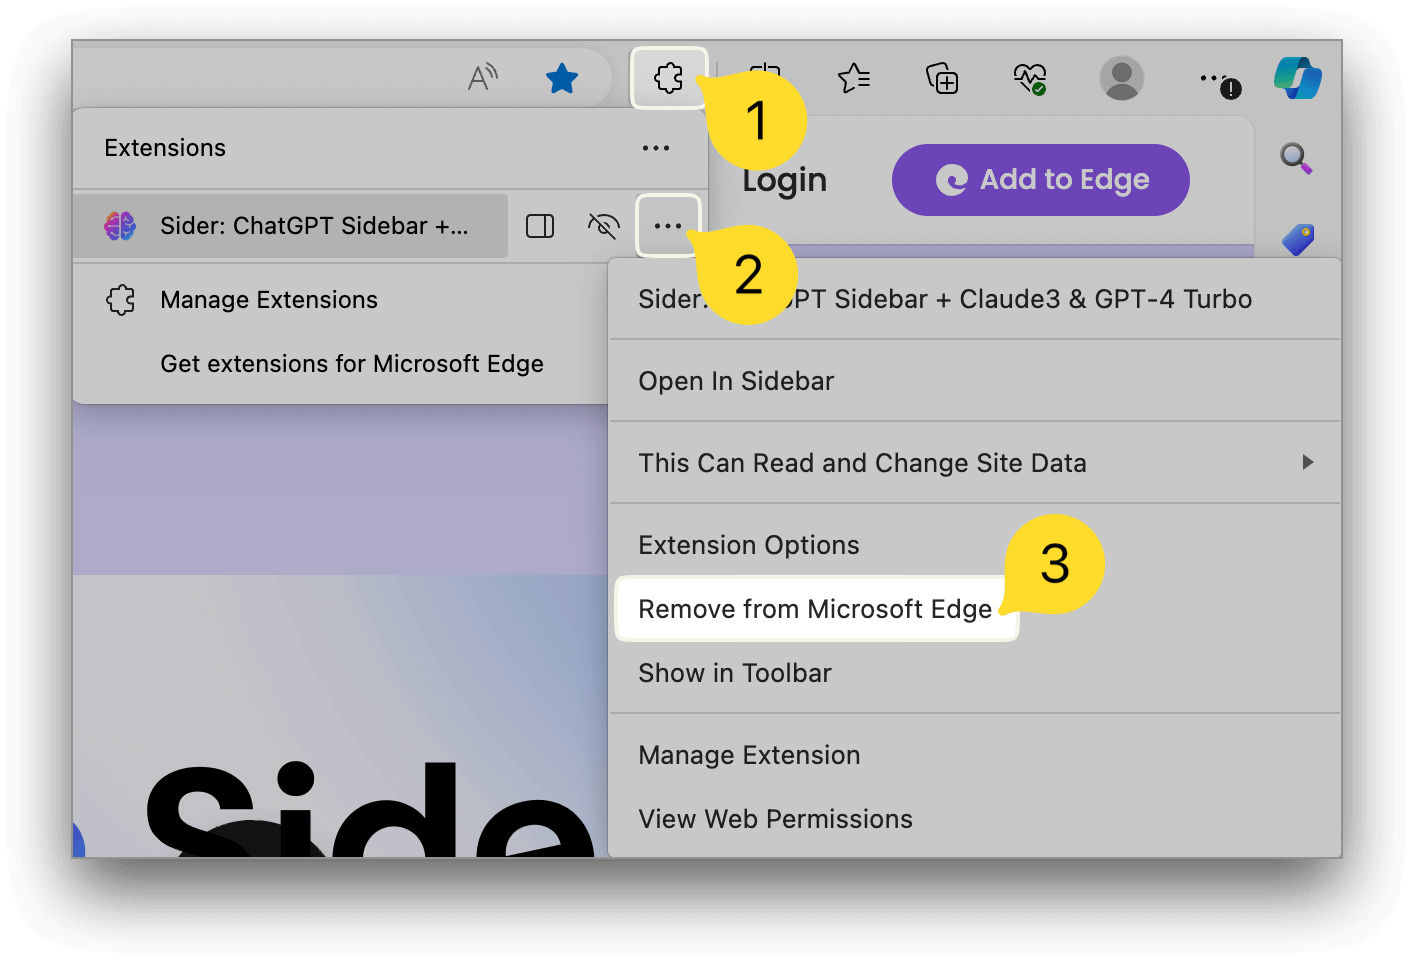
Task: Open Manage Extension menu item
Action: [975, 755]
